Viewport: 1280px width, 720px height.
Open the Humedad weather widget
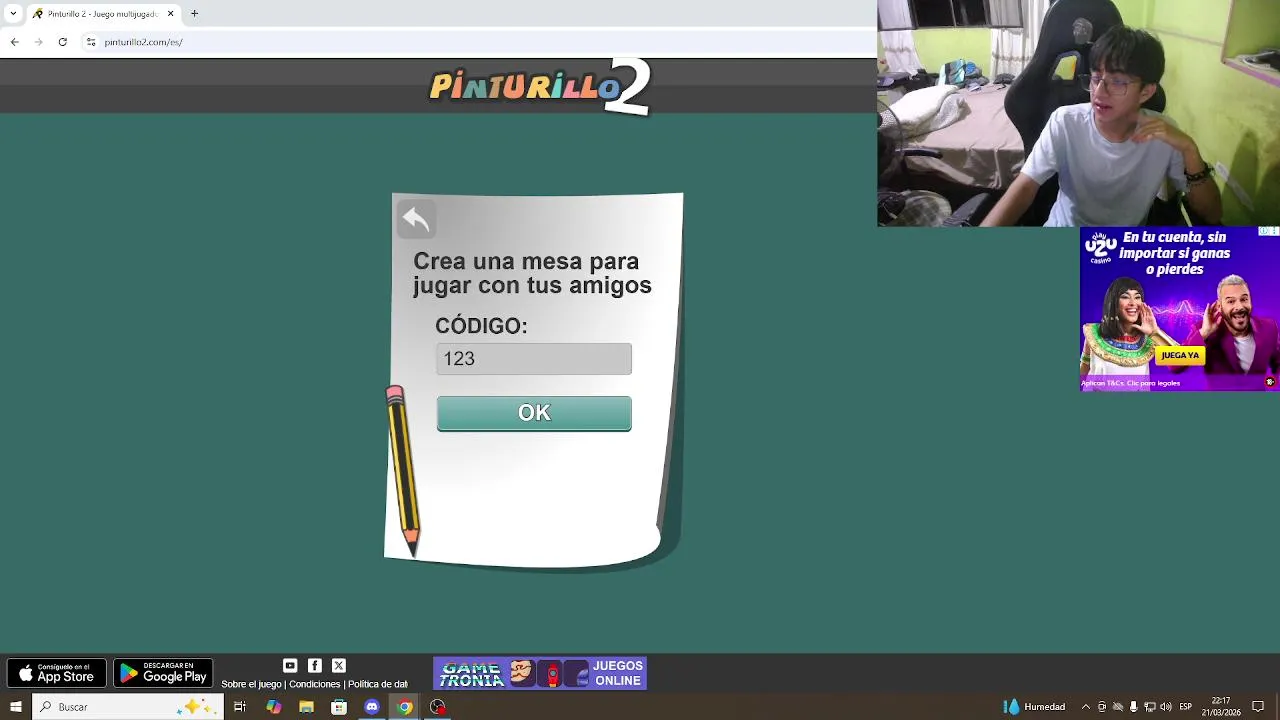[x=1034, y=707]
